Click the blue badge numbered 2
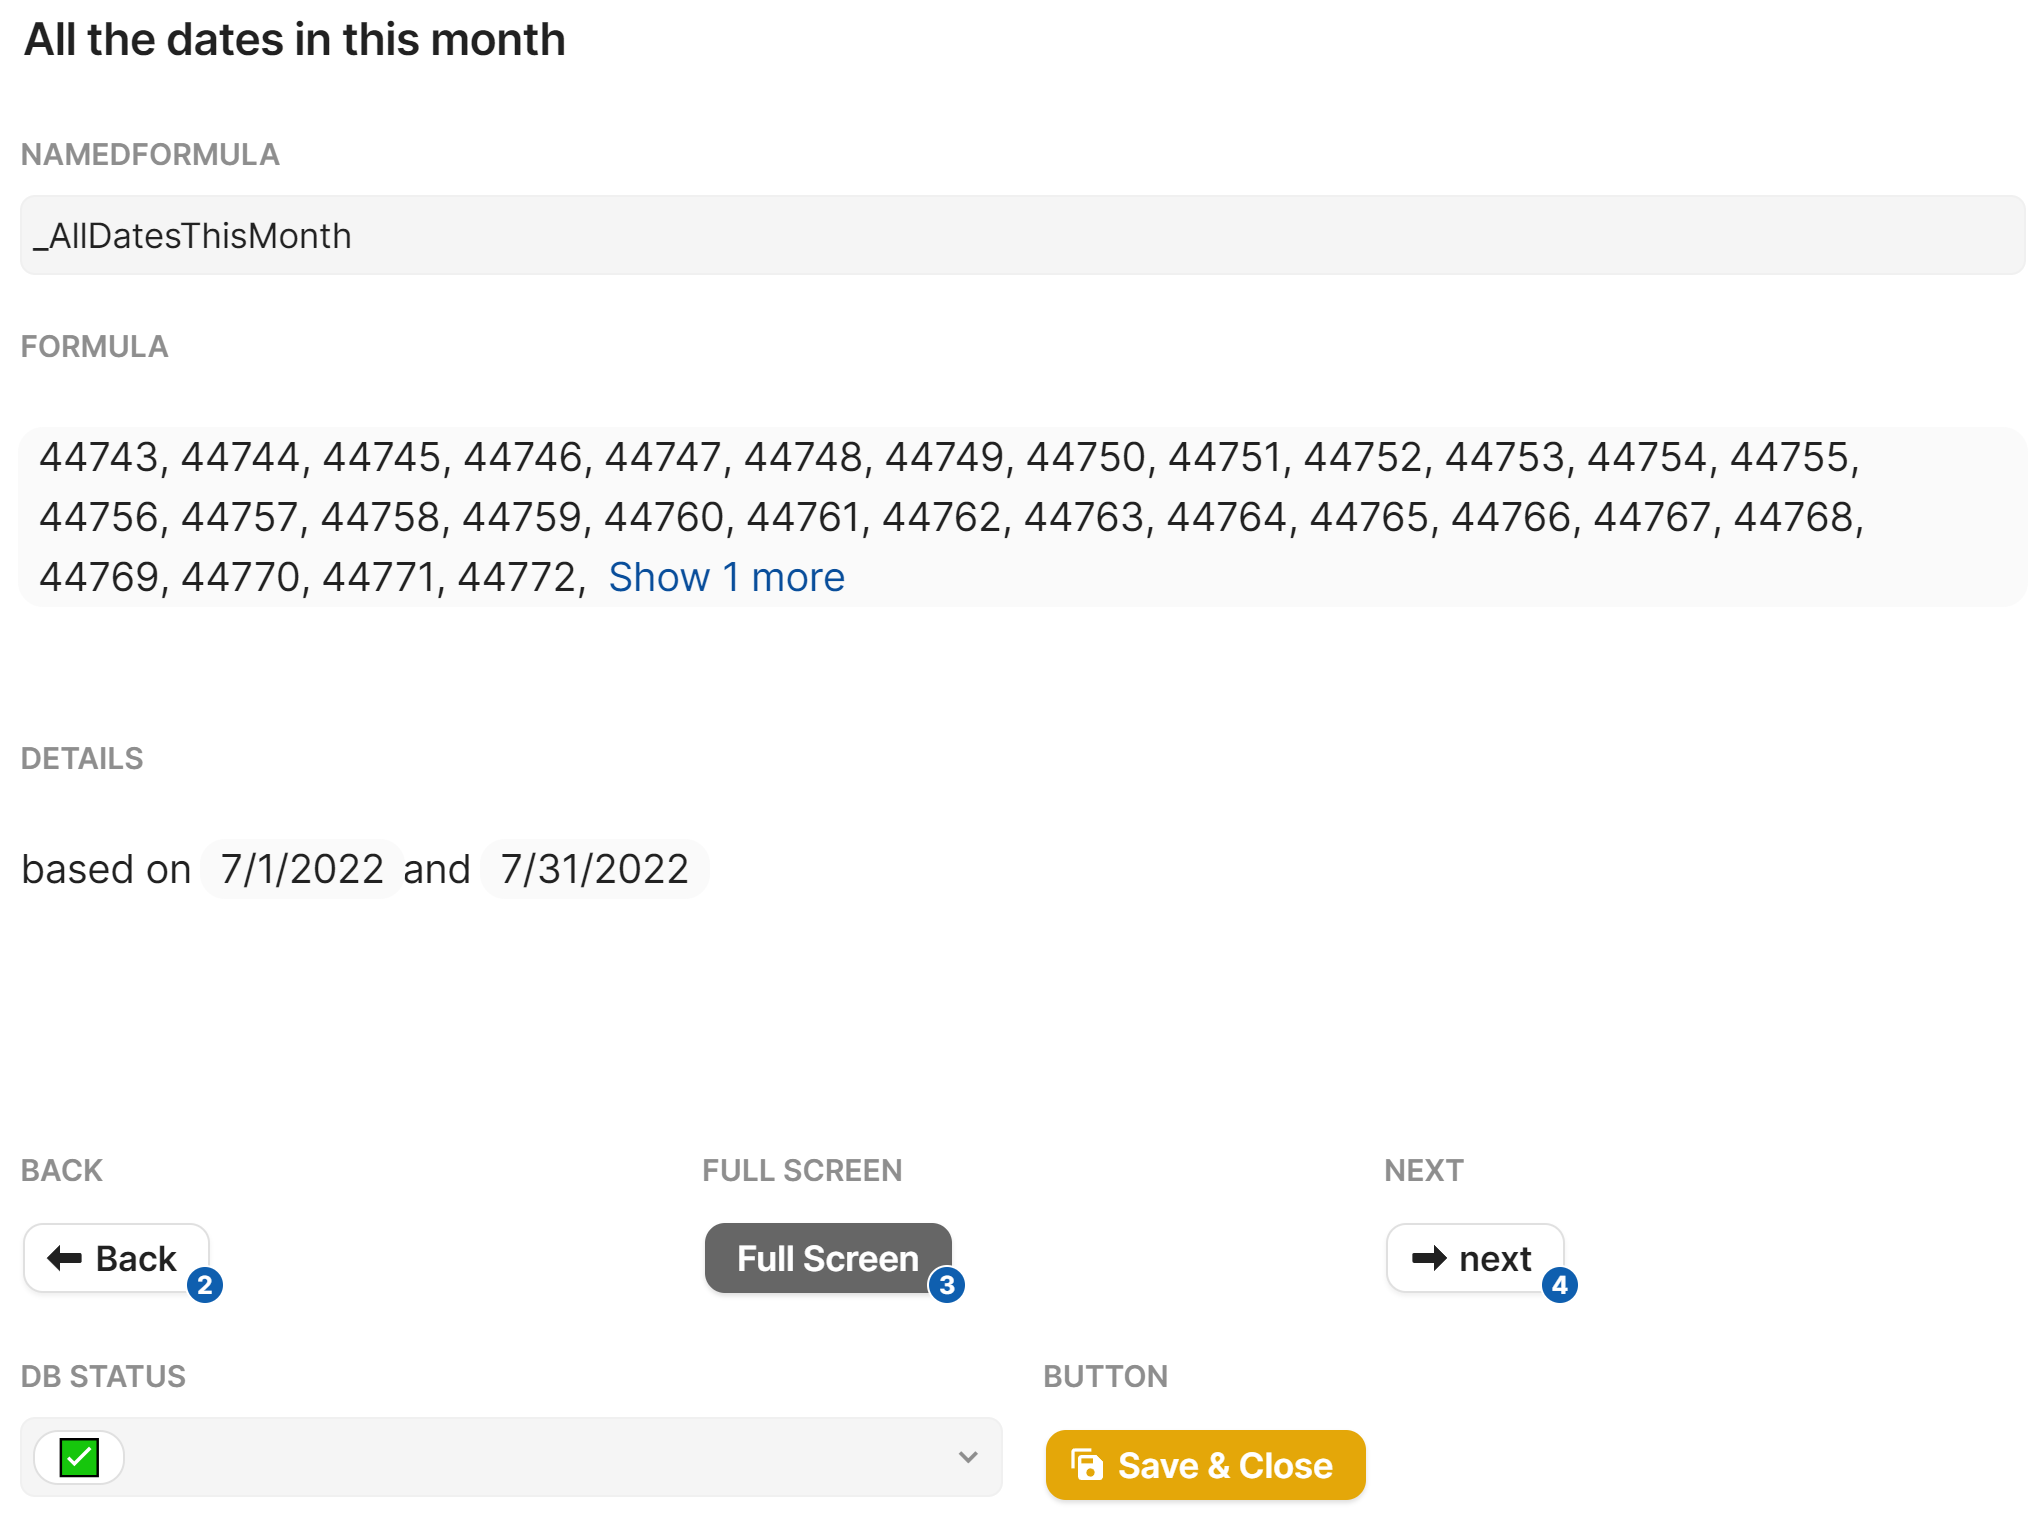Viewport: 2029px width, 1522px height. pyautogui.click(x=205, y=1285)
